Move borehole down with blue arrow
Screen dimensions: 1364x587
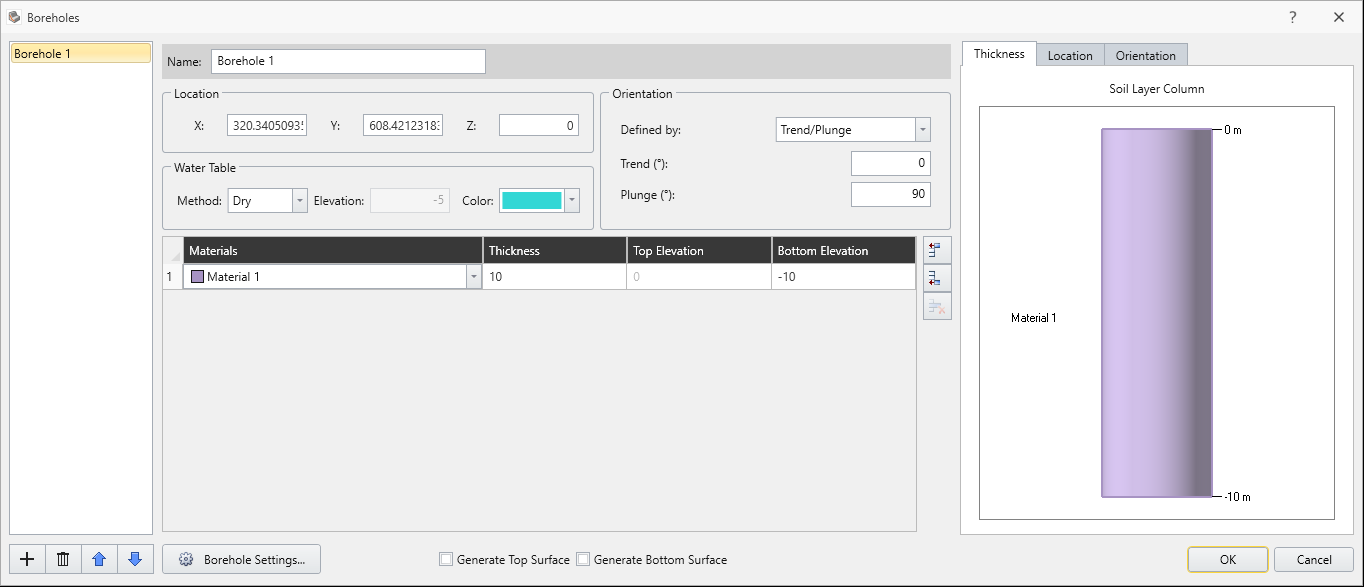point(135,560)
